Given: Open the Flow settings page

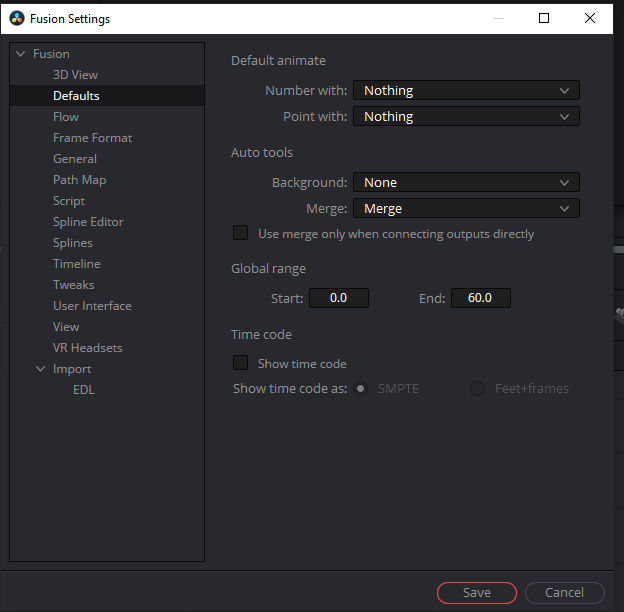Looking at the screenshot, I should [x=66, y=117].
